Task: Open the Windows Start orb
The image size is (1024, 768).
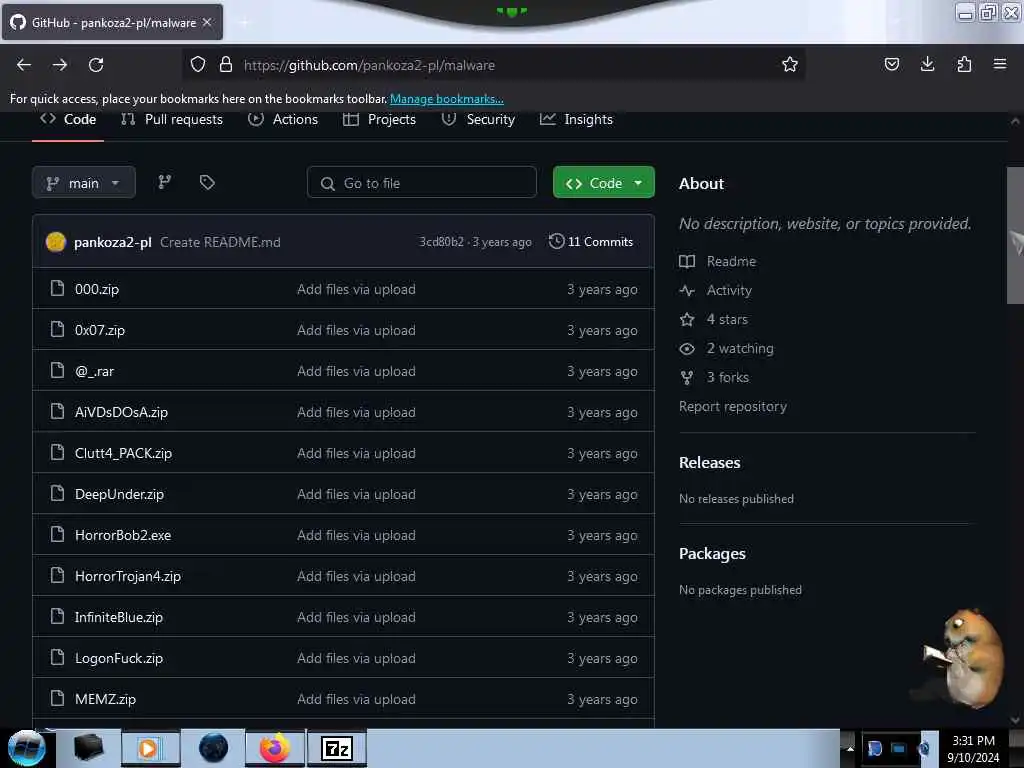Action: pyautogui.click(x=26, y=748)
